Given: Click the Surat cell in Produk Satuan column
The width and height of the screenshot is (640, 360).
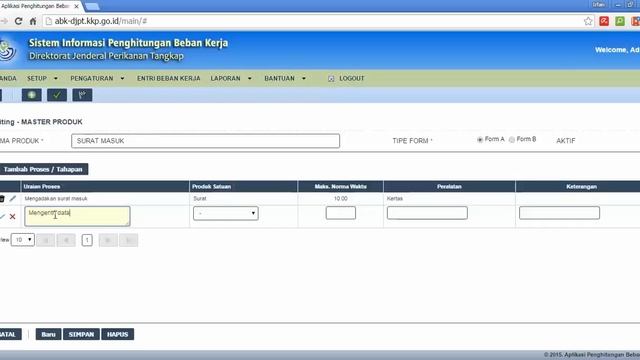Looking at the screenshot, I should (200, 199).
